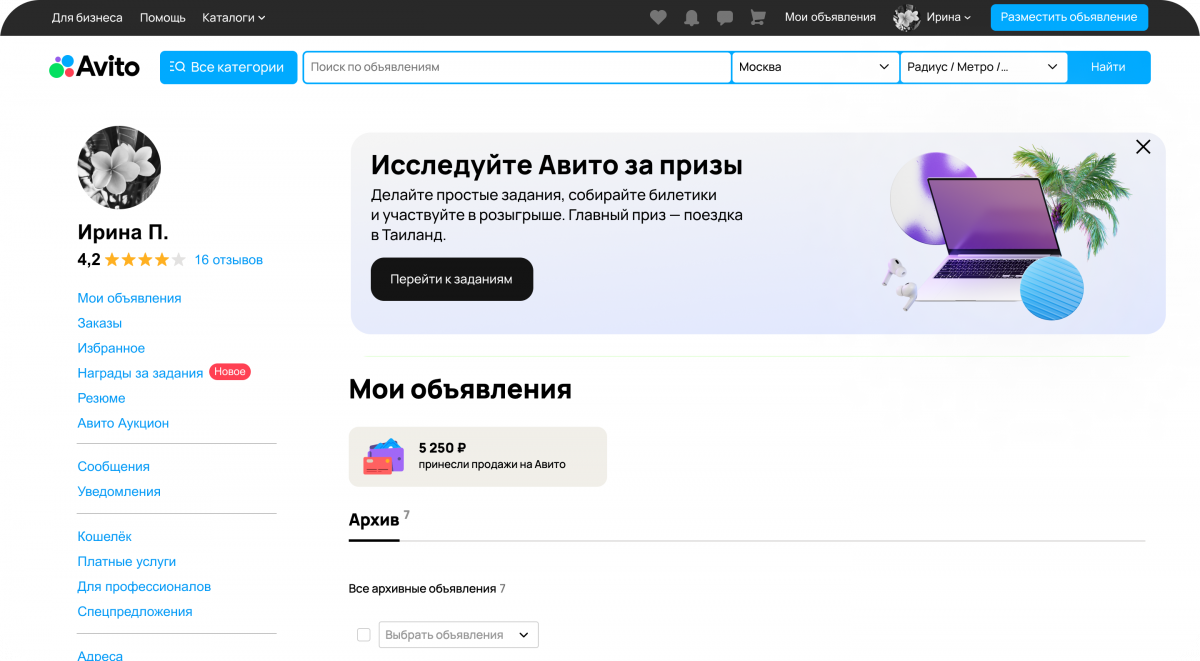Image resolution: width=1200 pixels, height=661 pixels.
Task: Open the Ирина account dropdown
Action: [x=949, y=17]
